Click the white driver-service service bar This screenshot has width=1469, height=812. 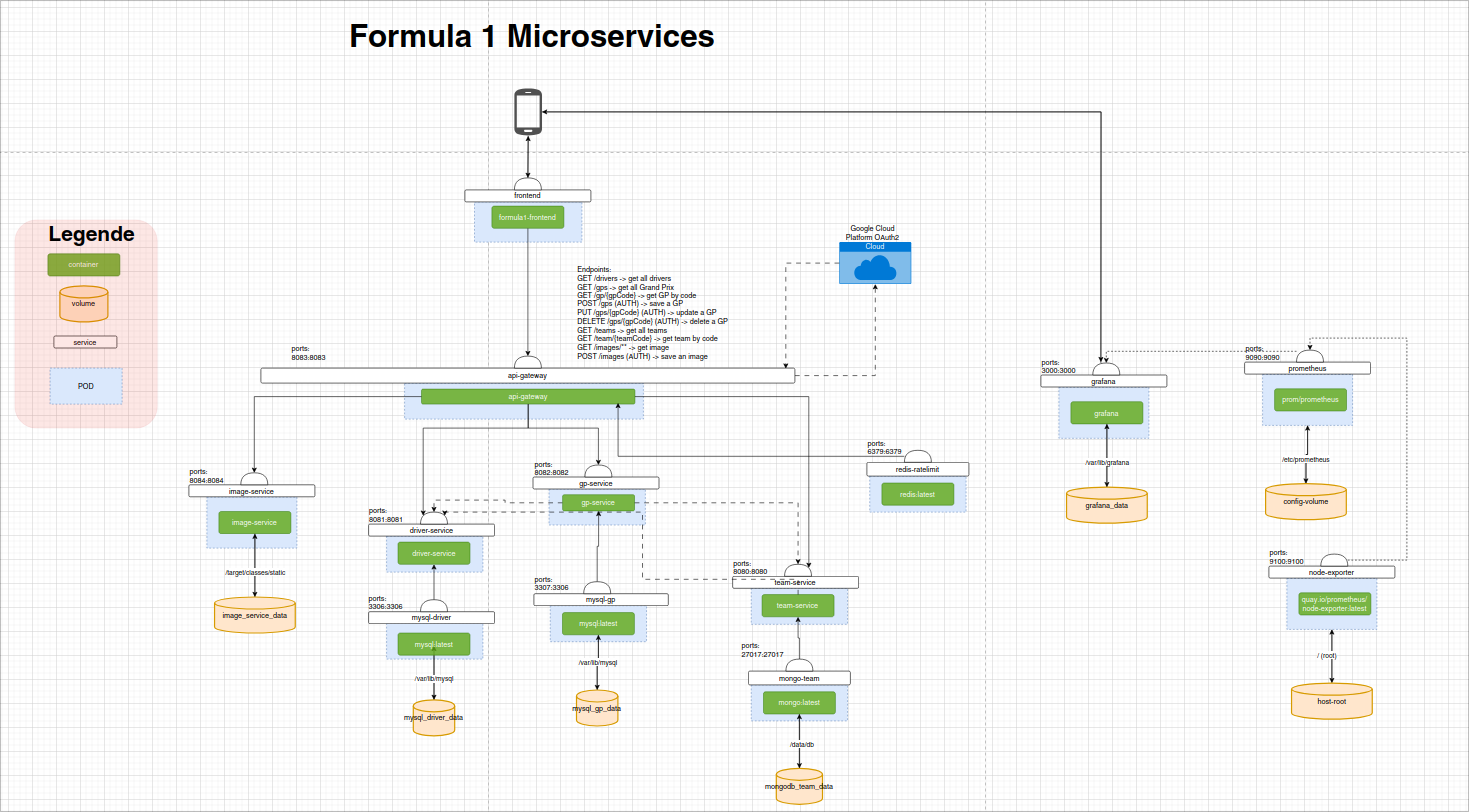click(432, 530)
